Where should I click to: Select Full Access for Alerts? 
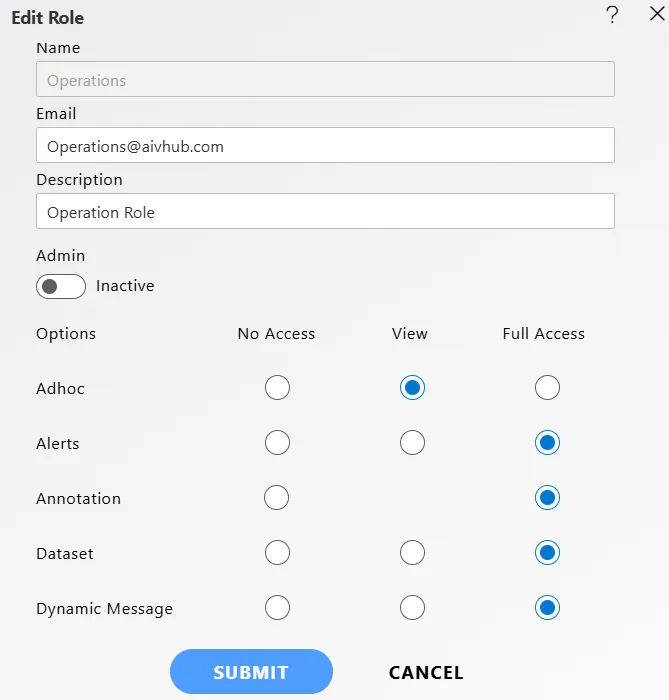click(x=547, y=442)
